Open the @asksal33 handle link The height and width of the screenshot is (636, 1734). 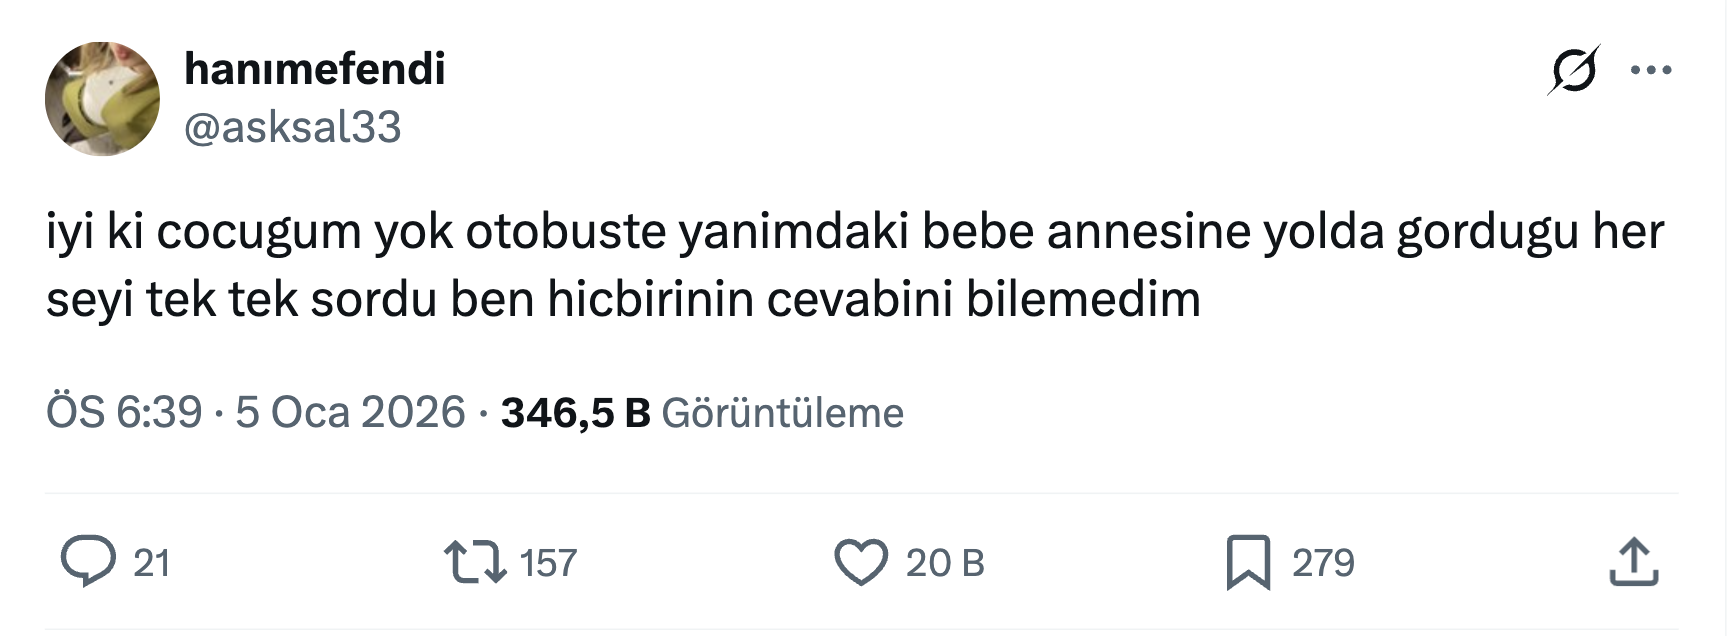293,127
